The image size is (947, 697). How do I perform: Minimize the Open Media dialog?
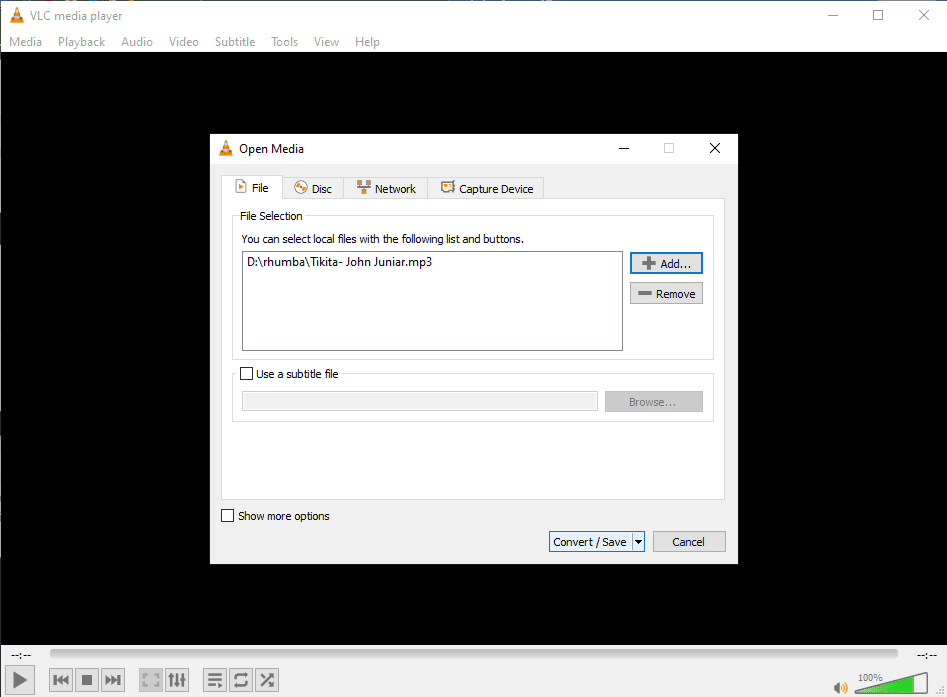(624, 148)
